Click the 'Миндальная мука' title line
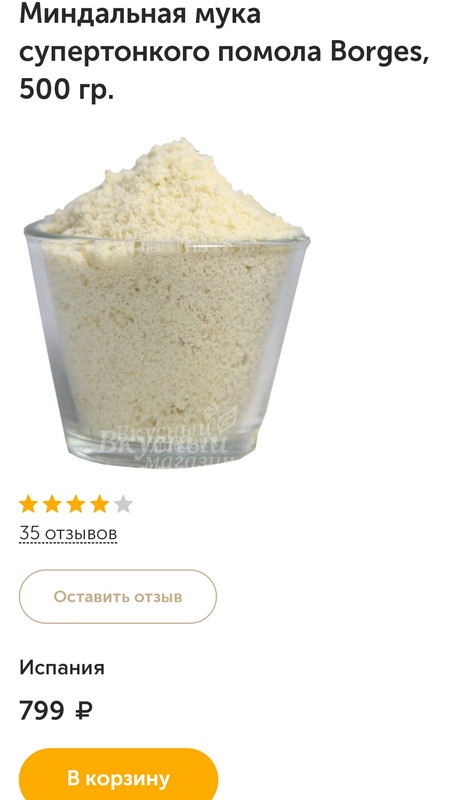Viewport: 466px width, 800px height. click(x=140, y=15)
